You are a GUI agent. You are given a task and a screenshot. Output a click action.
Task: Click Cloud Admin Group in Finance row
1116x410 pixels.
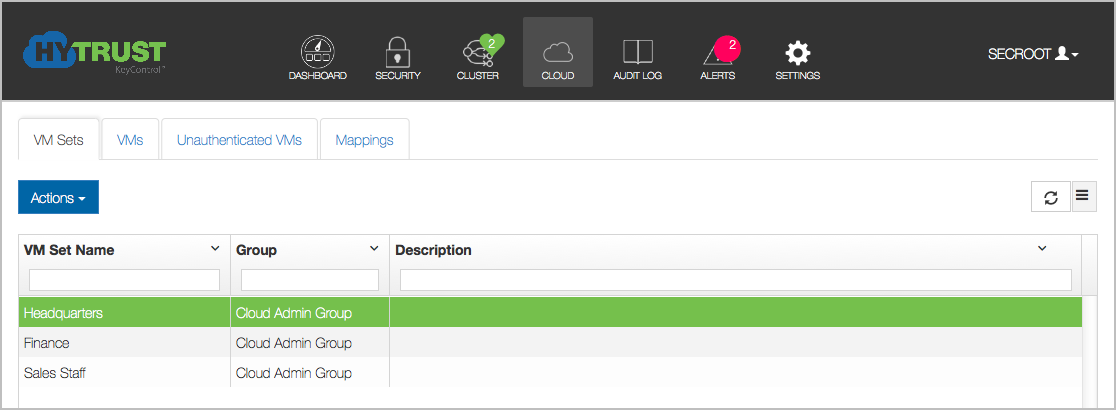coord(294,342)
